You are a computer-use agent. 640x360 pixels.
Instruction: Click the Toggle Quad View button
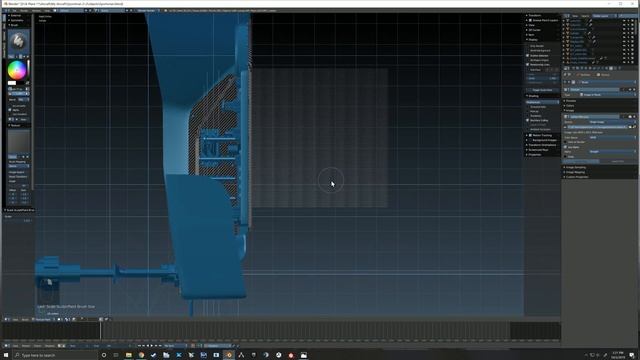(542, 90)
